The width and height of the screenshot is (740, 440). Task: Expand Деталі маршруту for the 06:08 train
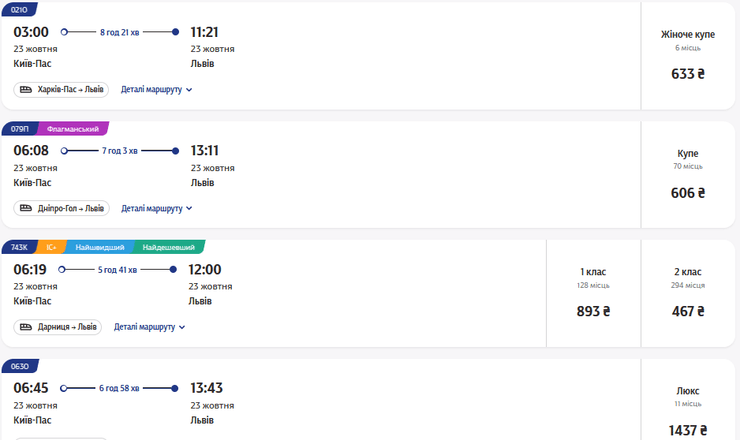[x=156, y=209]
